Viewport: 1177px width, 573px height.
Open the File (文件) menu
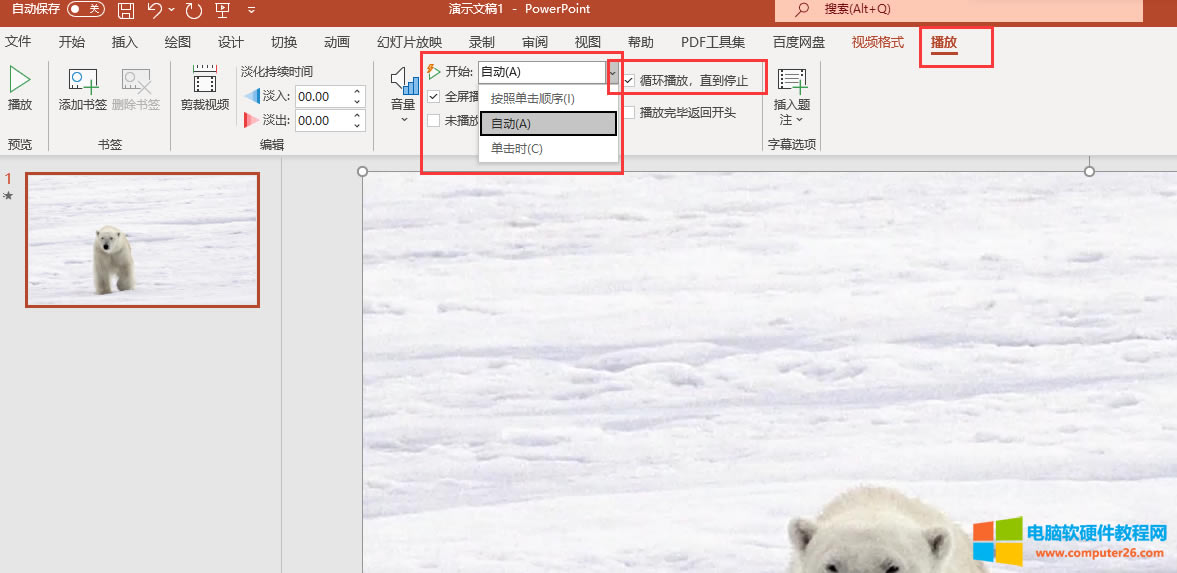pyautogui.click(x=18, y=42)
